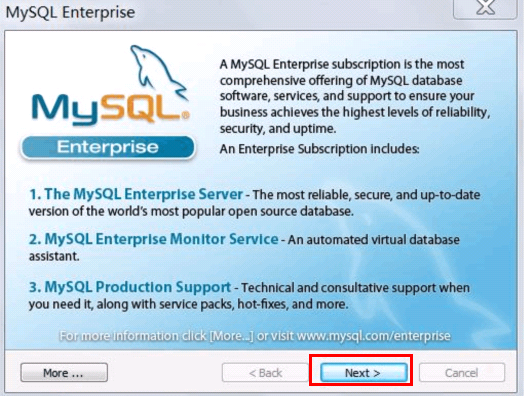Click the 'service packs, hot-fixes' description line

pyautogui.click(x=188, y=304)
